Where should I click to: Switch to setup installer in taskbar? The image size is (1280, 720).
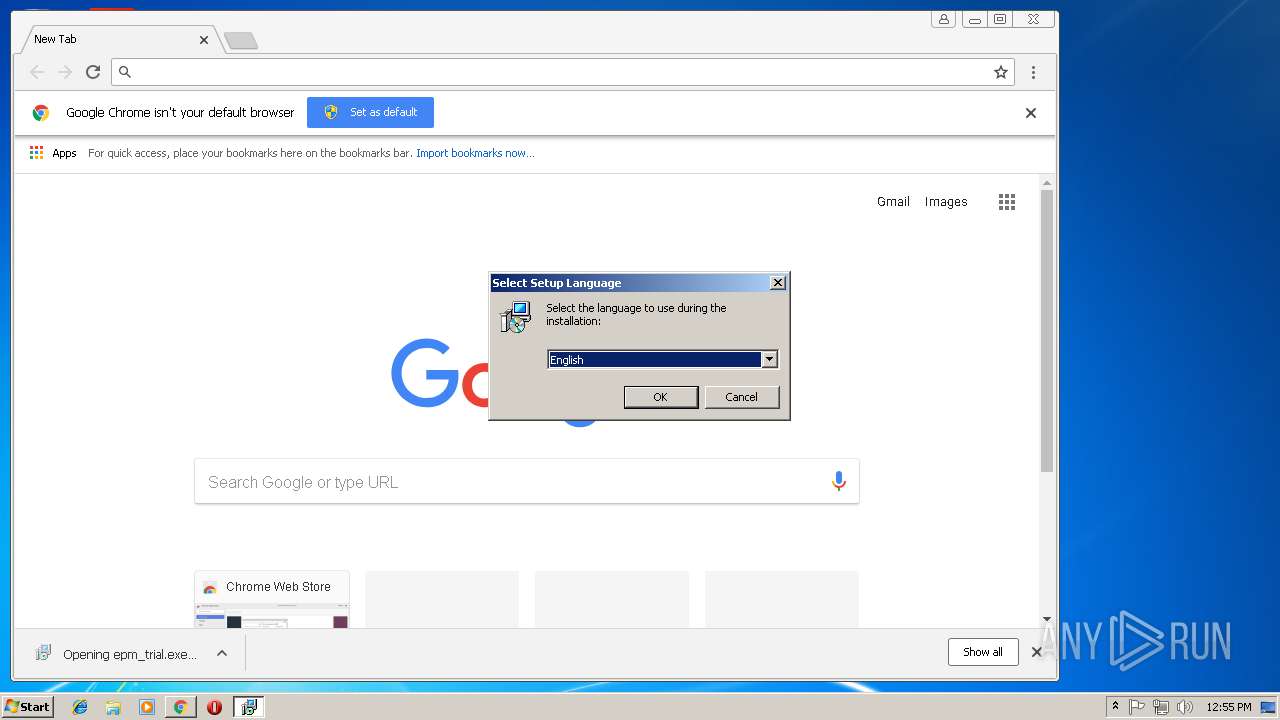(248, 707)
